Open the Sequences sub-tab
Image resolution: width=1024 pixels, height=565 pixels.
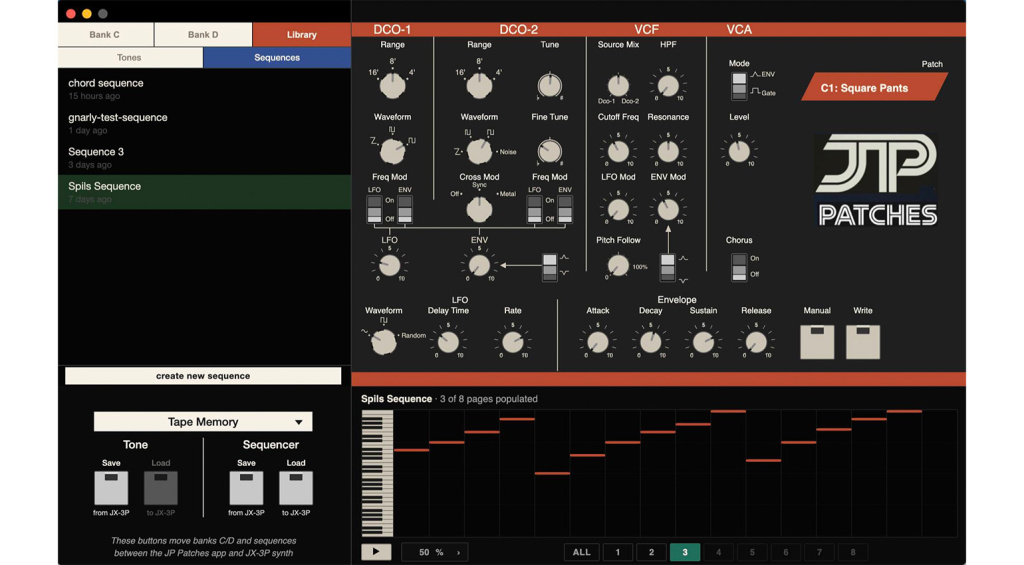[x=277, y=57]
